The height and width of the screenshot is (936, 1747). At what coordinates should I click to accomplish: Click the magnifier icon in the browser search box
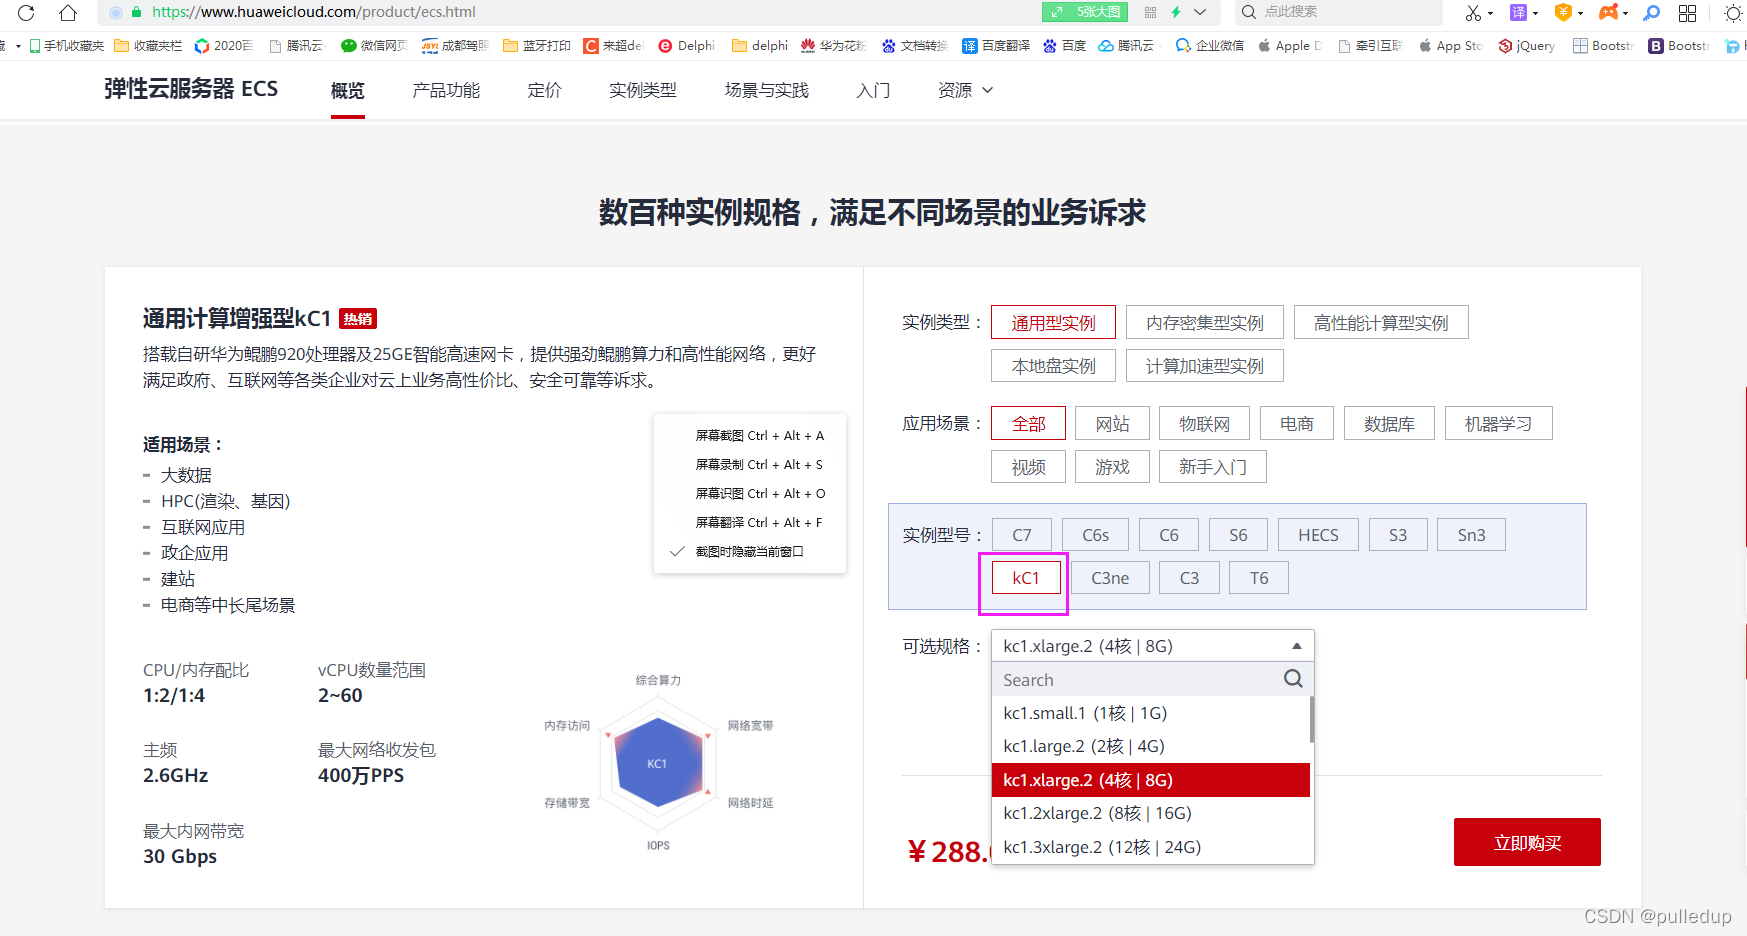click(x=1249, y=12)
